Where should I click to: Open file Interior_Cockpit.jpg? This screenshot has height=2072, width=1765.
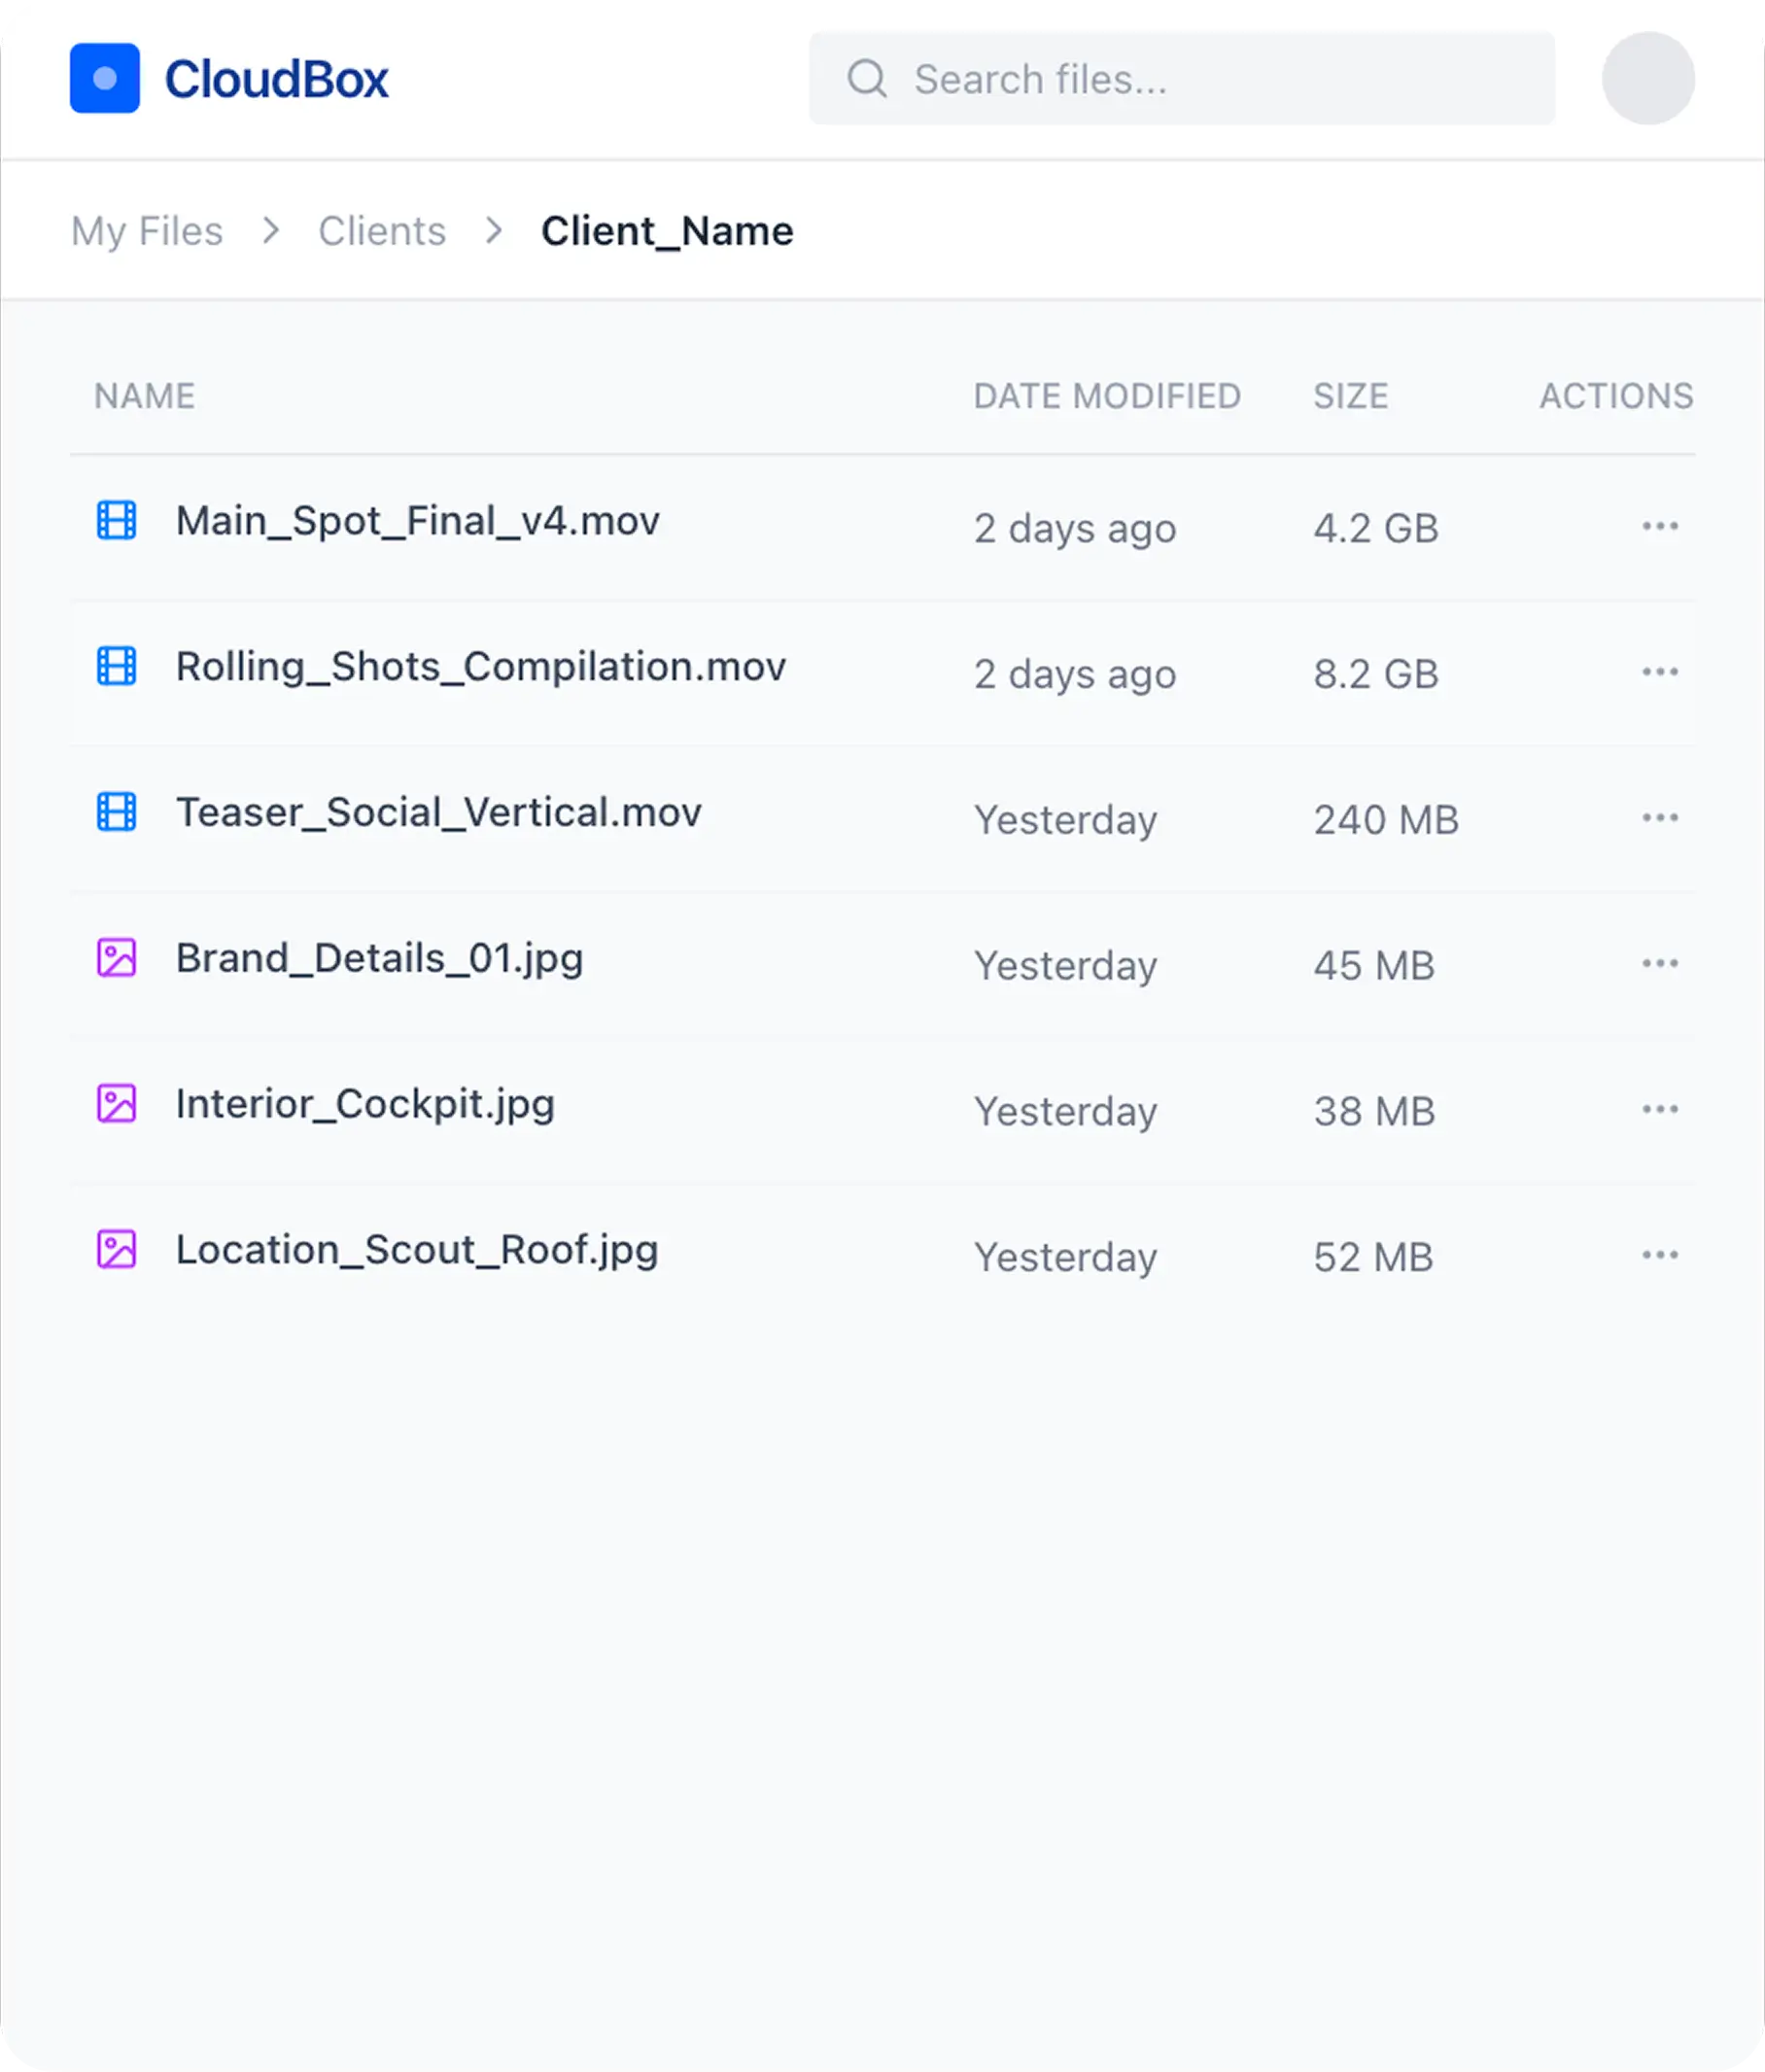tap(365, 1105)
